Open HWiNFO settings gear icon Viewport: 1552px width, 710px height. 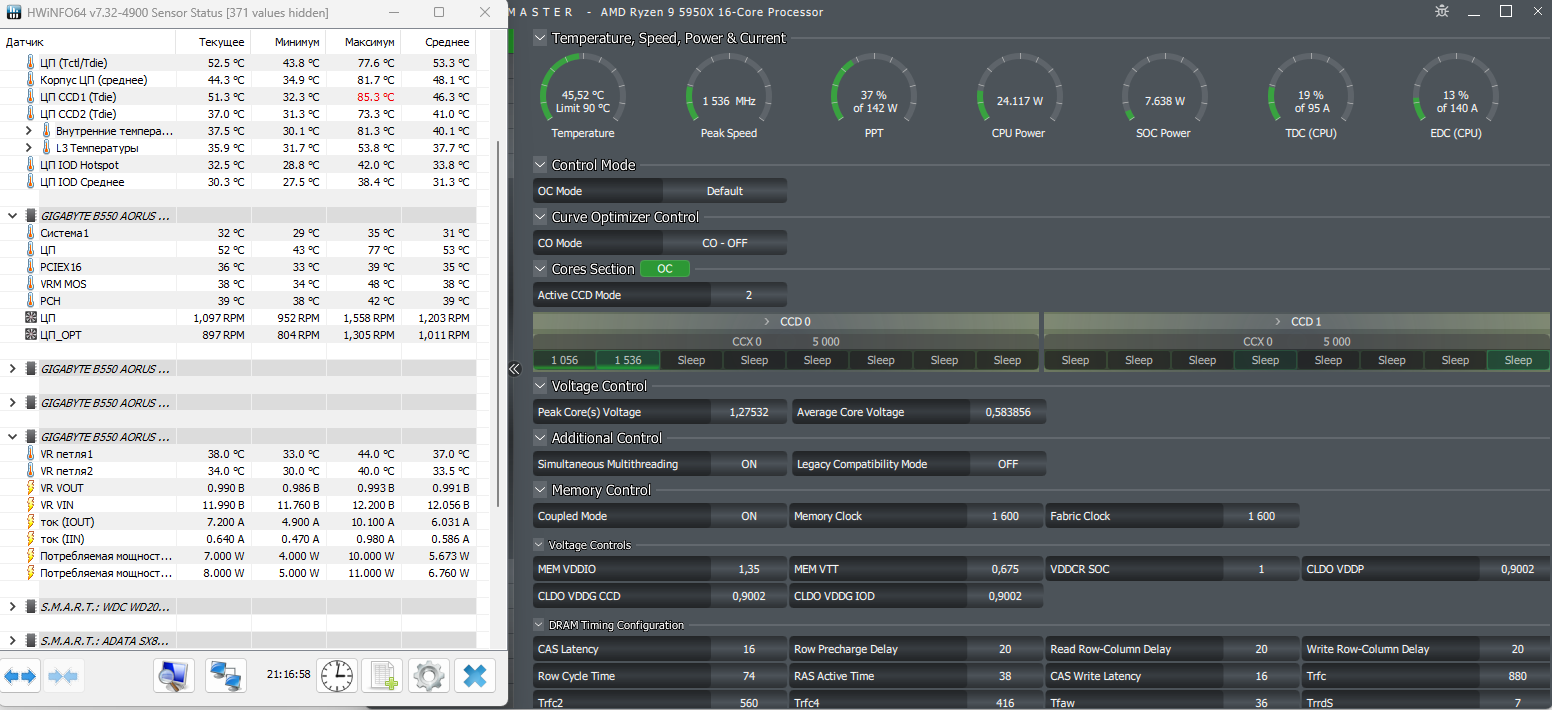click(x=429, y=677)
